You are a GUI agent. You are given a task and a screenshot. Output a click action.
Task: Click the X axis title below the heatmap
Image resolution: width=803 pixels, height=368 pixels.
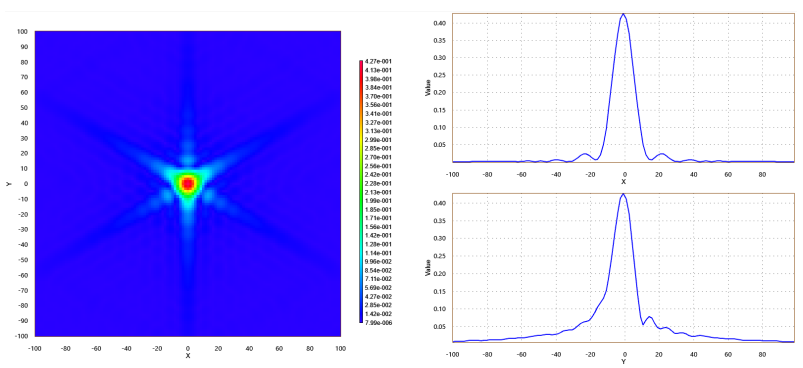coord(188,356)
